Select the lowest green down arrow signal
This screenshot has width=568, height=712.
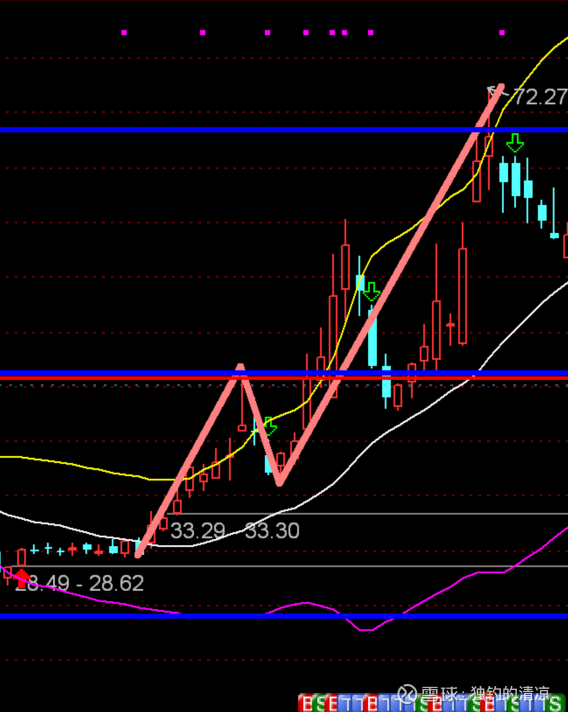[x=270, y=426]
